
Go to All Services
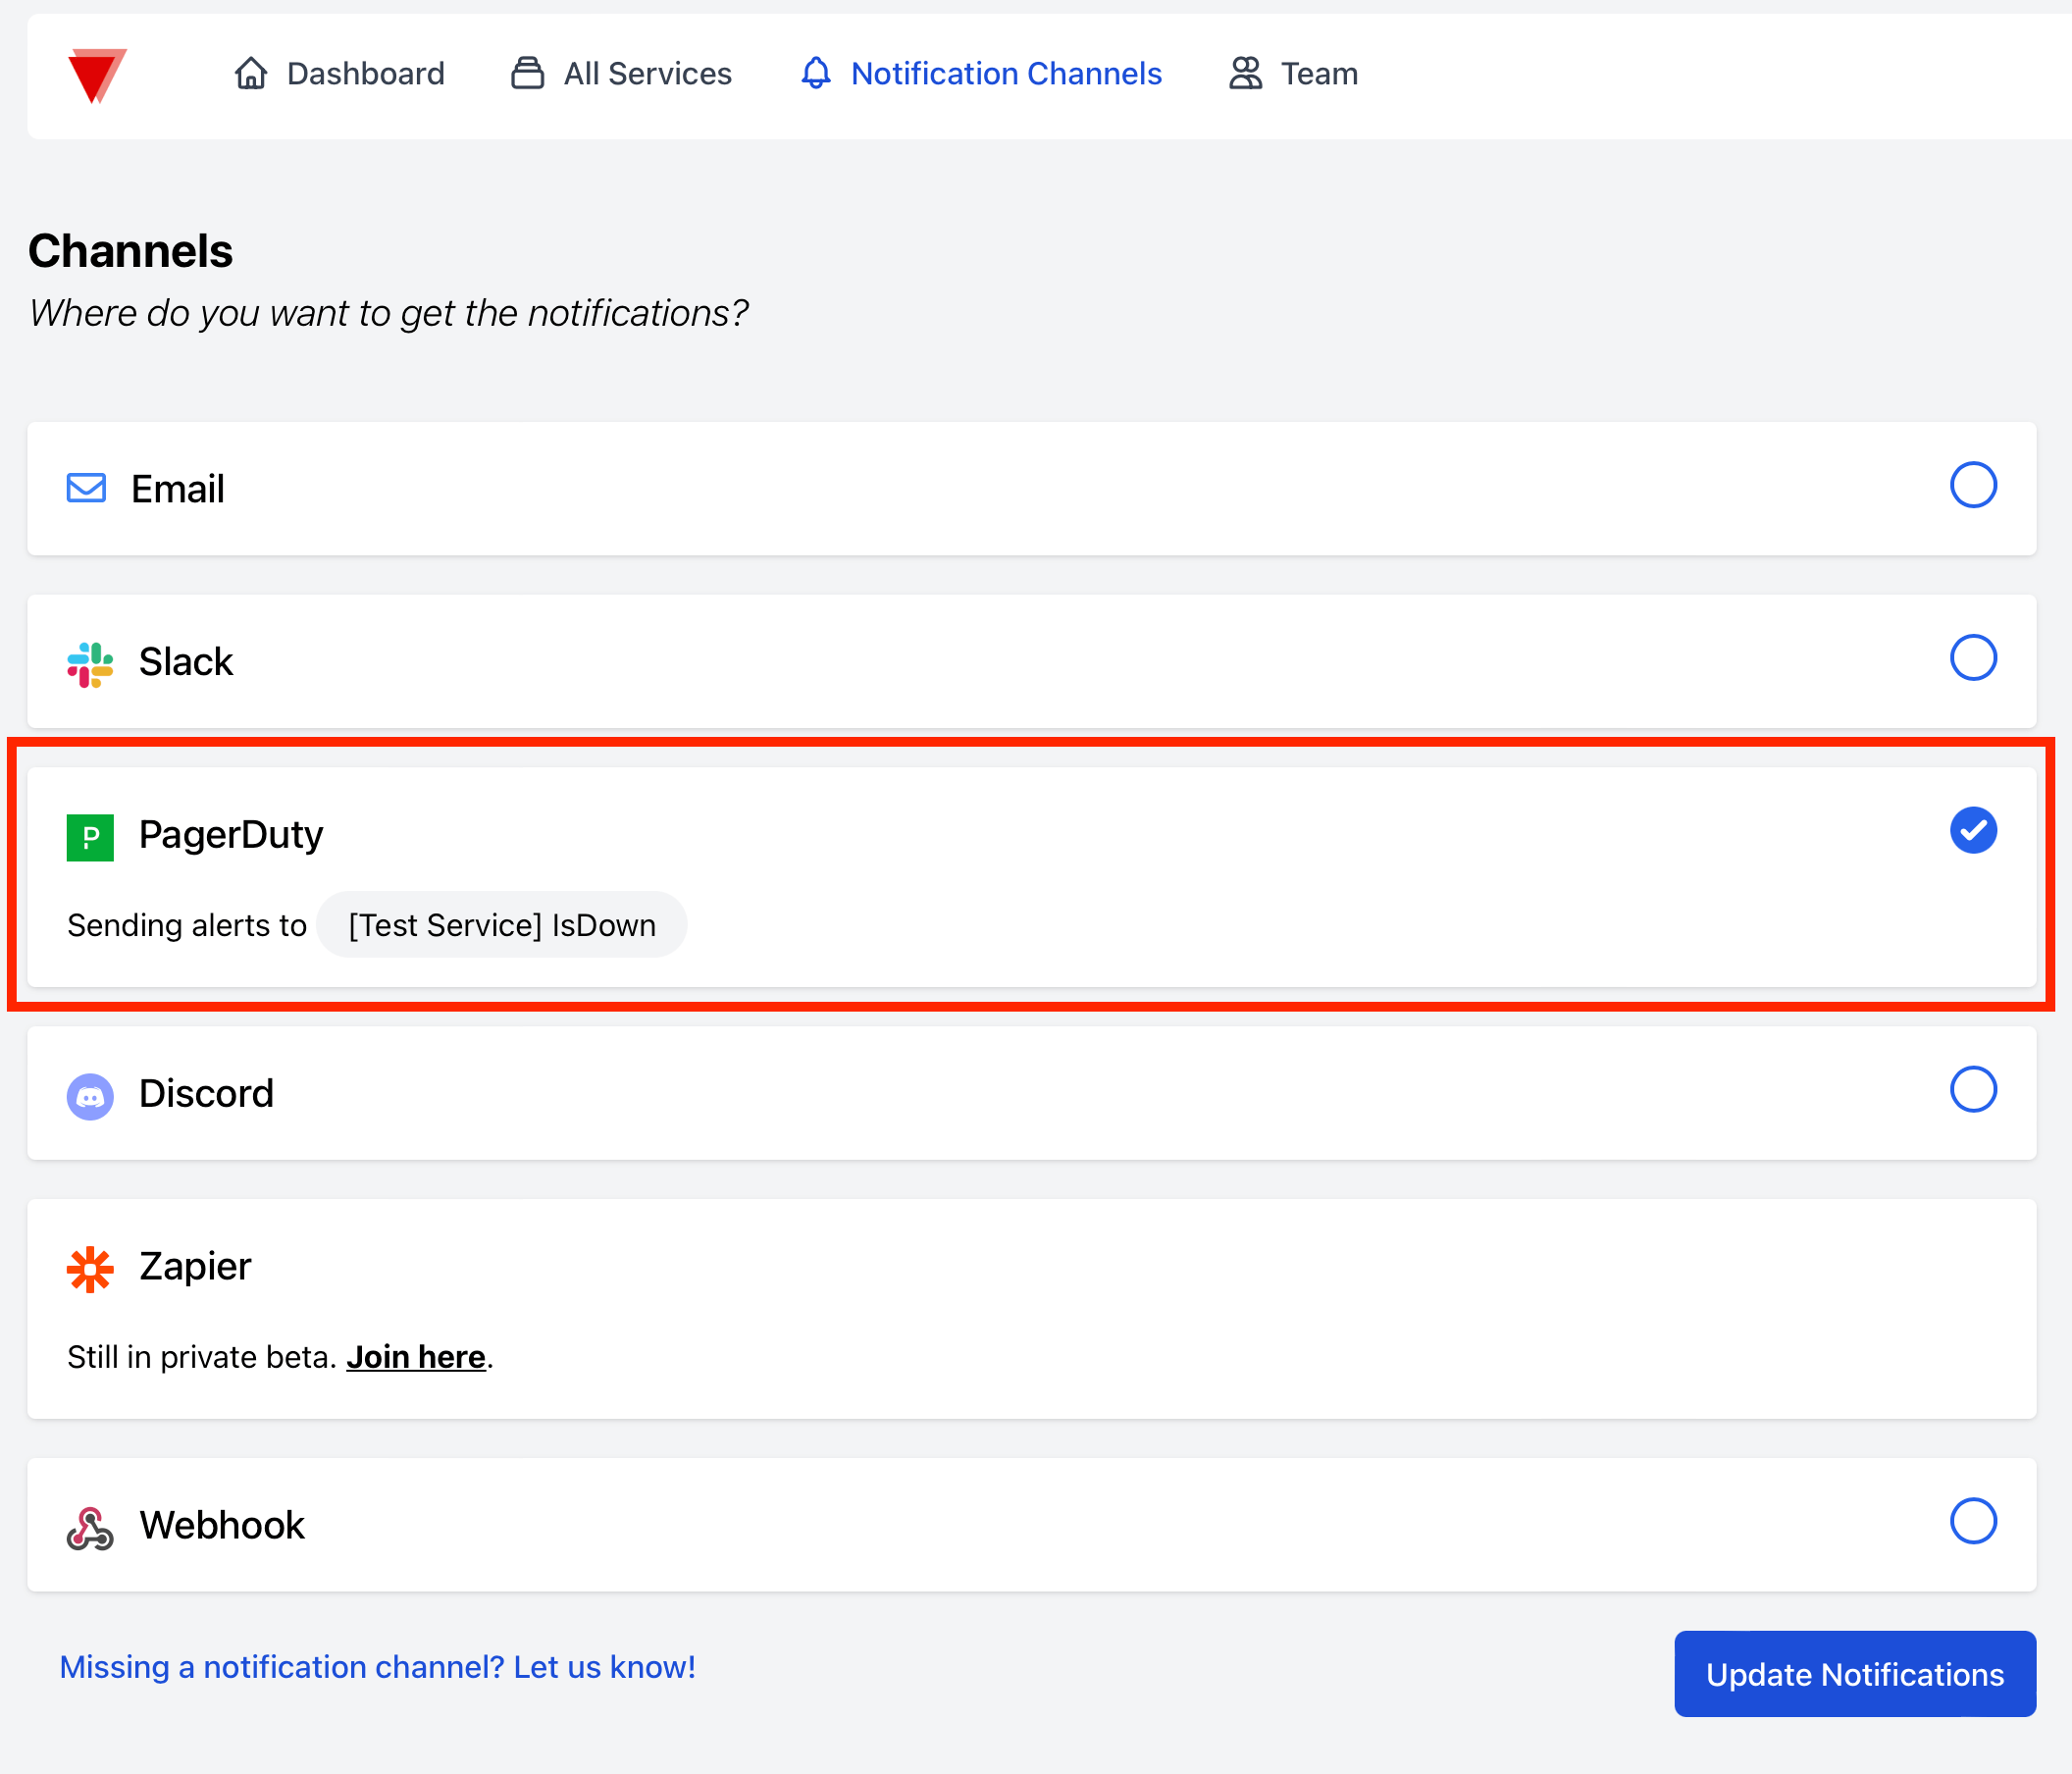[621, 73]
